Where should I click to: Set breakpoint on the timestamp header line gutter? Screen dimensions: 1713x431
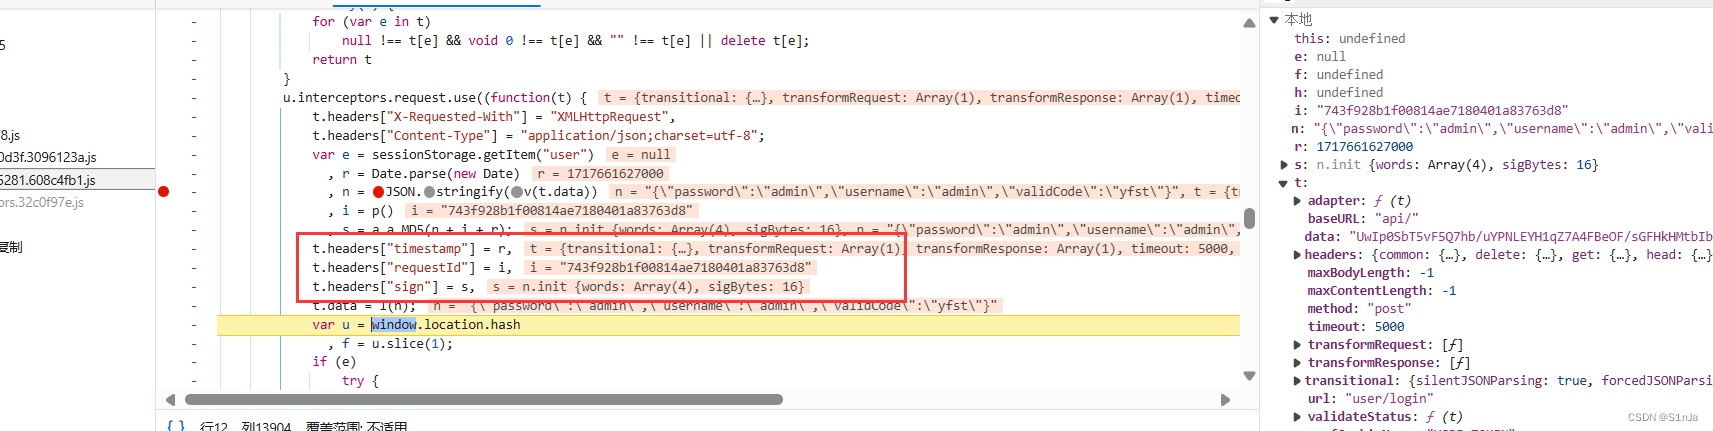point(193,249)
